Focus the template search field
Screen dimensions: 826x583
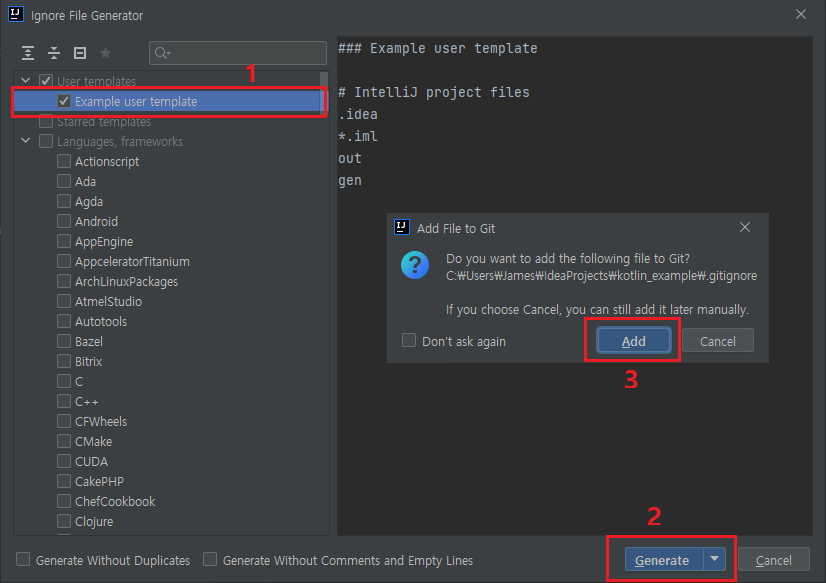pos(238,53)
